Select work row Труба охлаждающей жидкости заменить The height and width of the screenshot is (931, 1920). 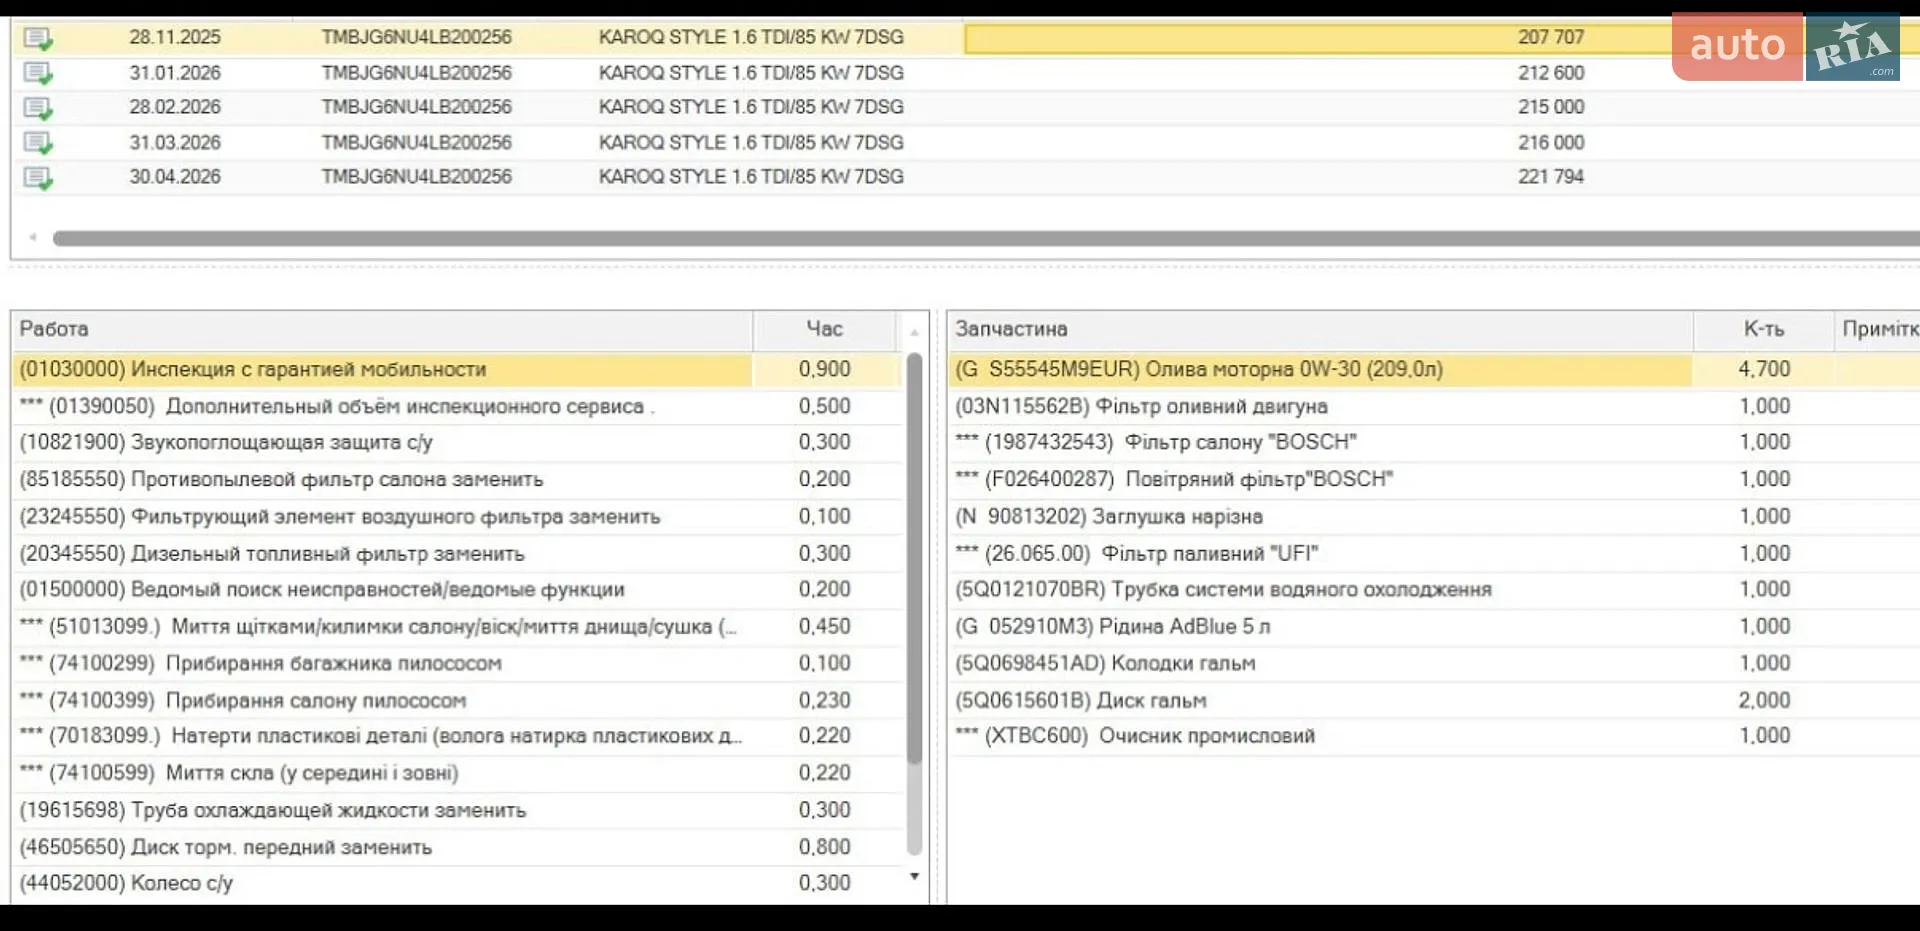click(x=457, y=811)
